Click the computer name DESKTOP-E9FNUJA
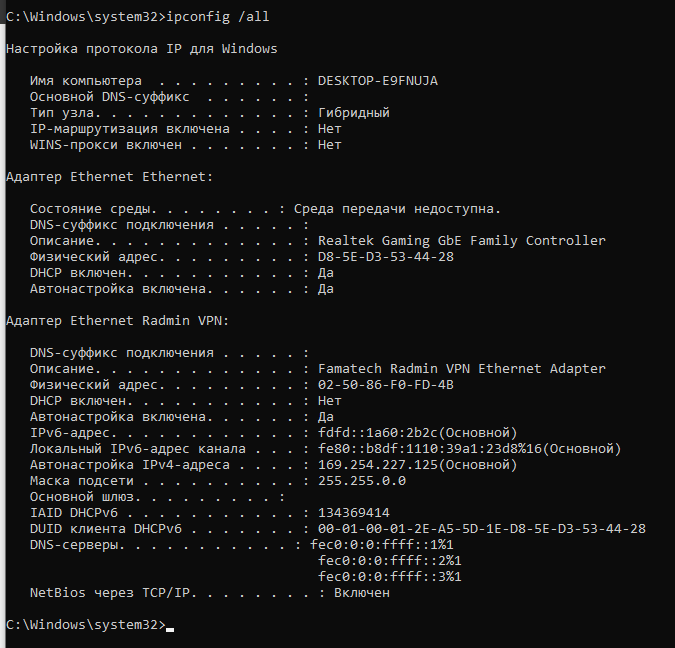The image size is (675, 648). (378, 81)
